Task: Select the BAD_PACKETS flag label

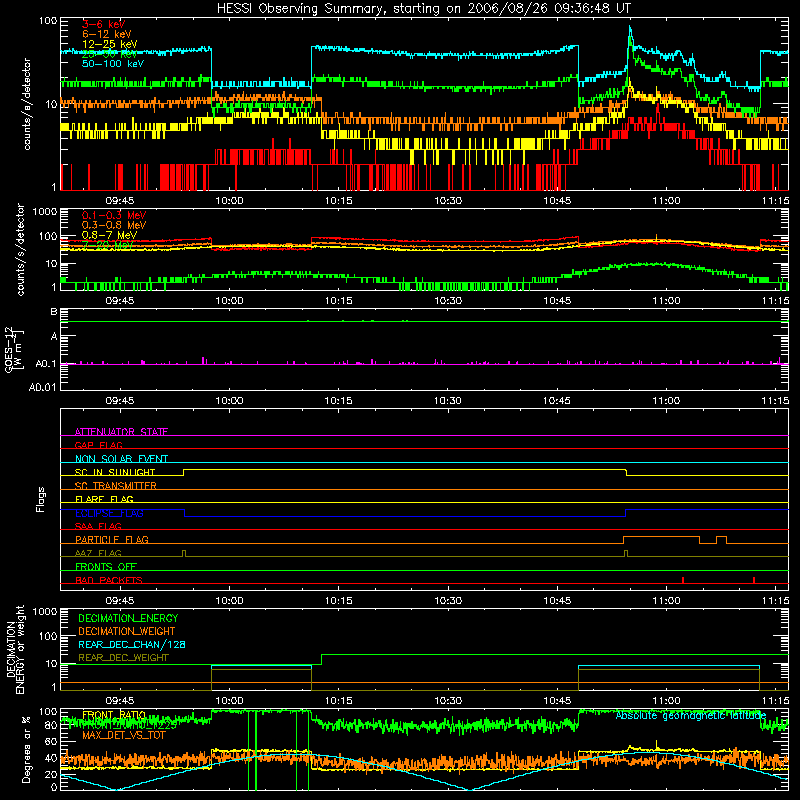Action: click(109, 580)
